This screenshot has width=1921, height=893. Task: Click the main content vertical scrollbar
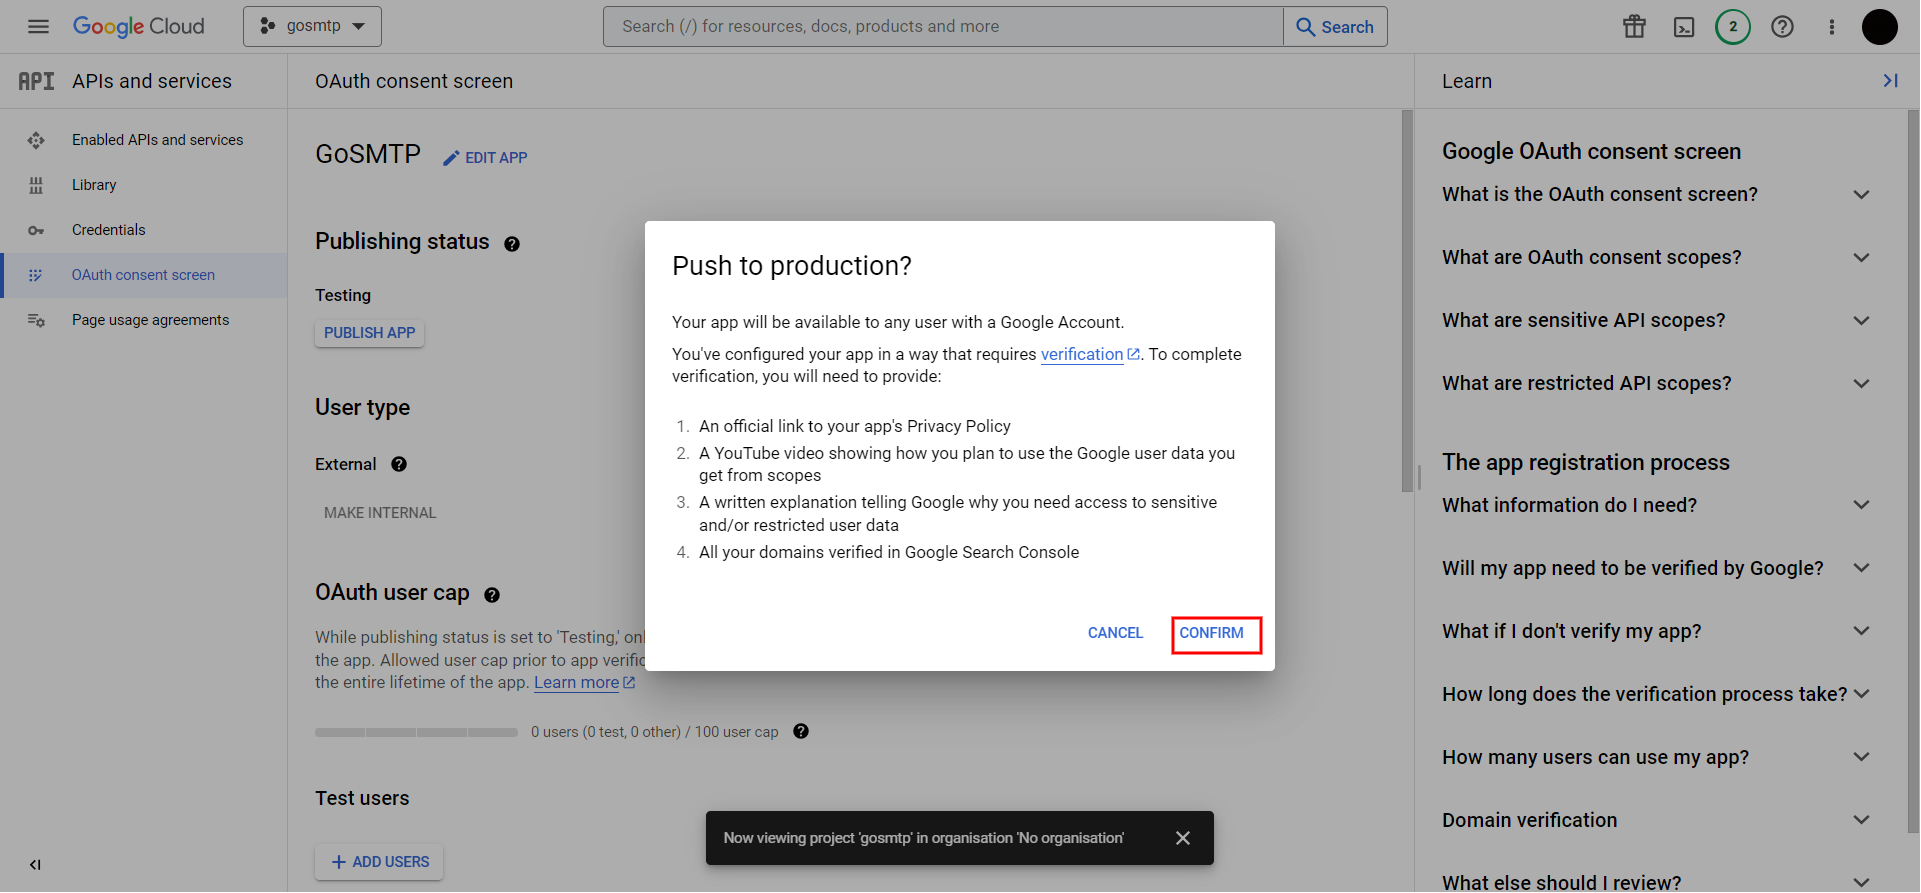tap(1407, 301)
